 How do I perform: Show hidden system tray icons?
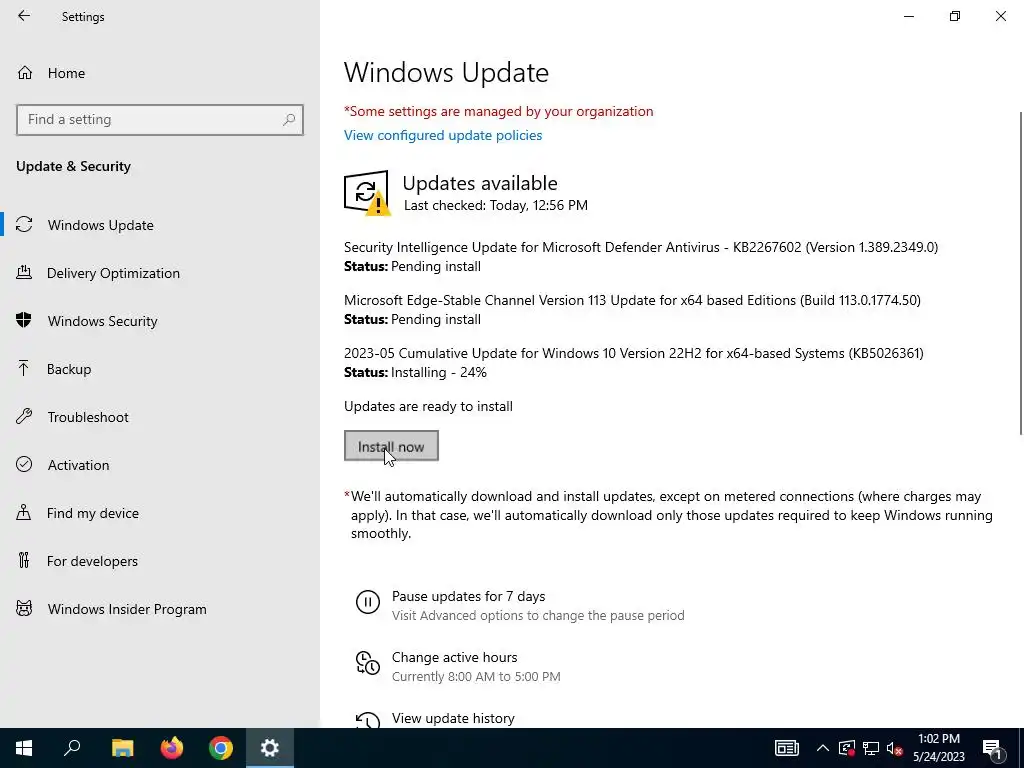pos(823,748)
